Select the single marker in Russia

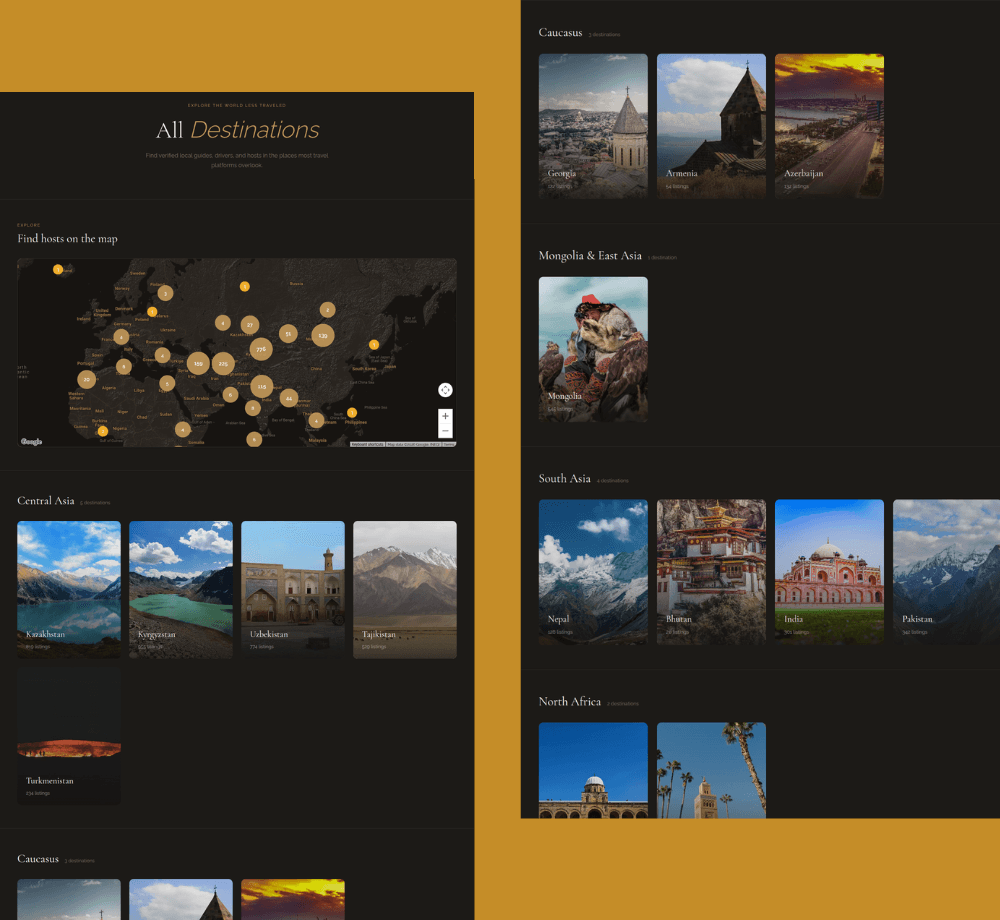pyautogui.click(x=244, y=286)
